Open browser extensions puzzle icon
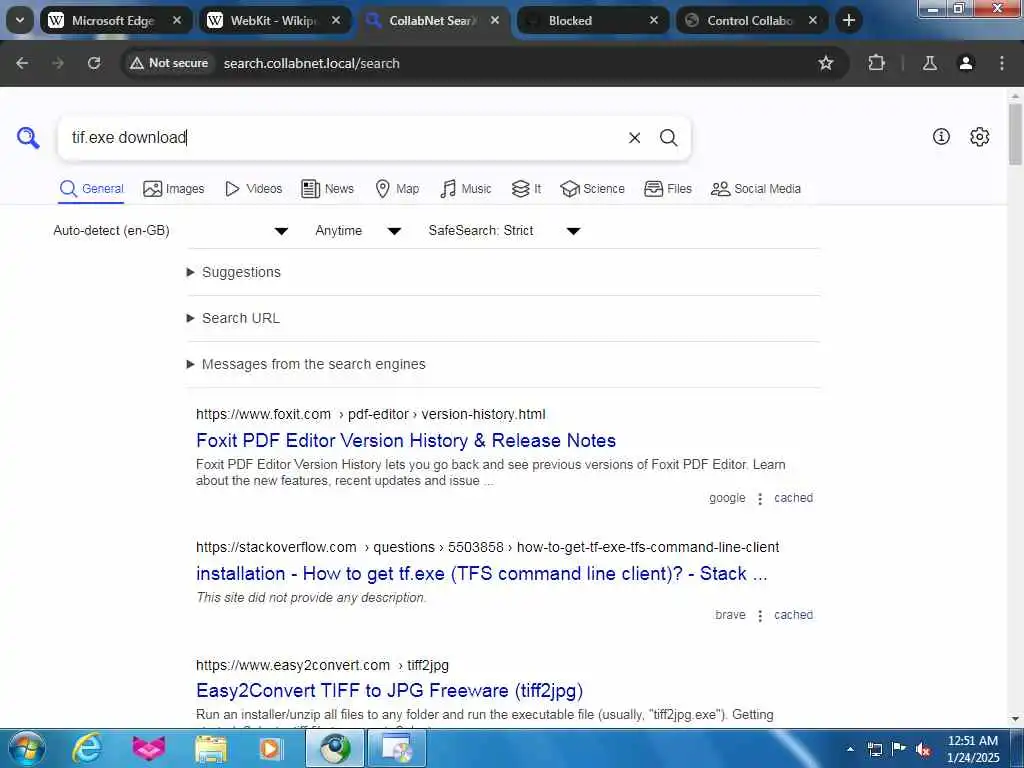The width and height of the screenshot is (1024, 768). pyautogui.click(x=876, y=63)
